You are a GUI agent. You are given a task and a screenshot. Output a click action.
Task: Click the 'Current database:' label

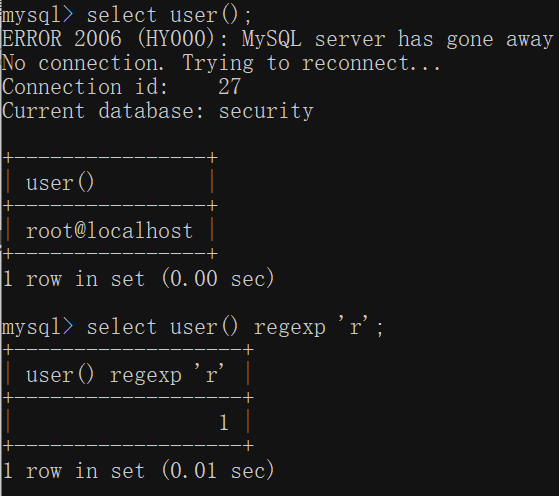pyautogui.click(x=103, y=111)
